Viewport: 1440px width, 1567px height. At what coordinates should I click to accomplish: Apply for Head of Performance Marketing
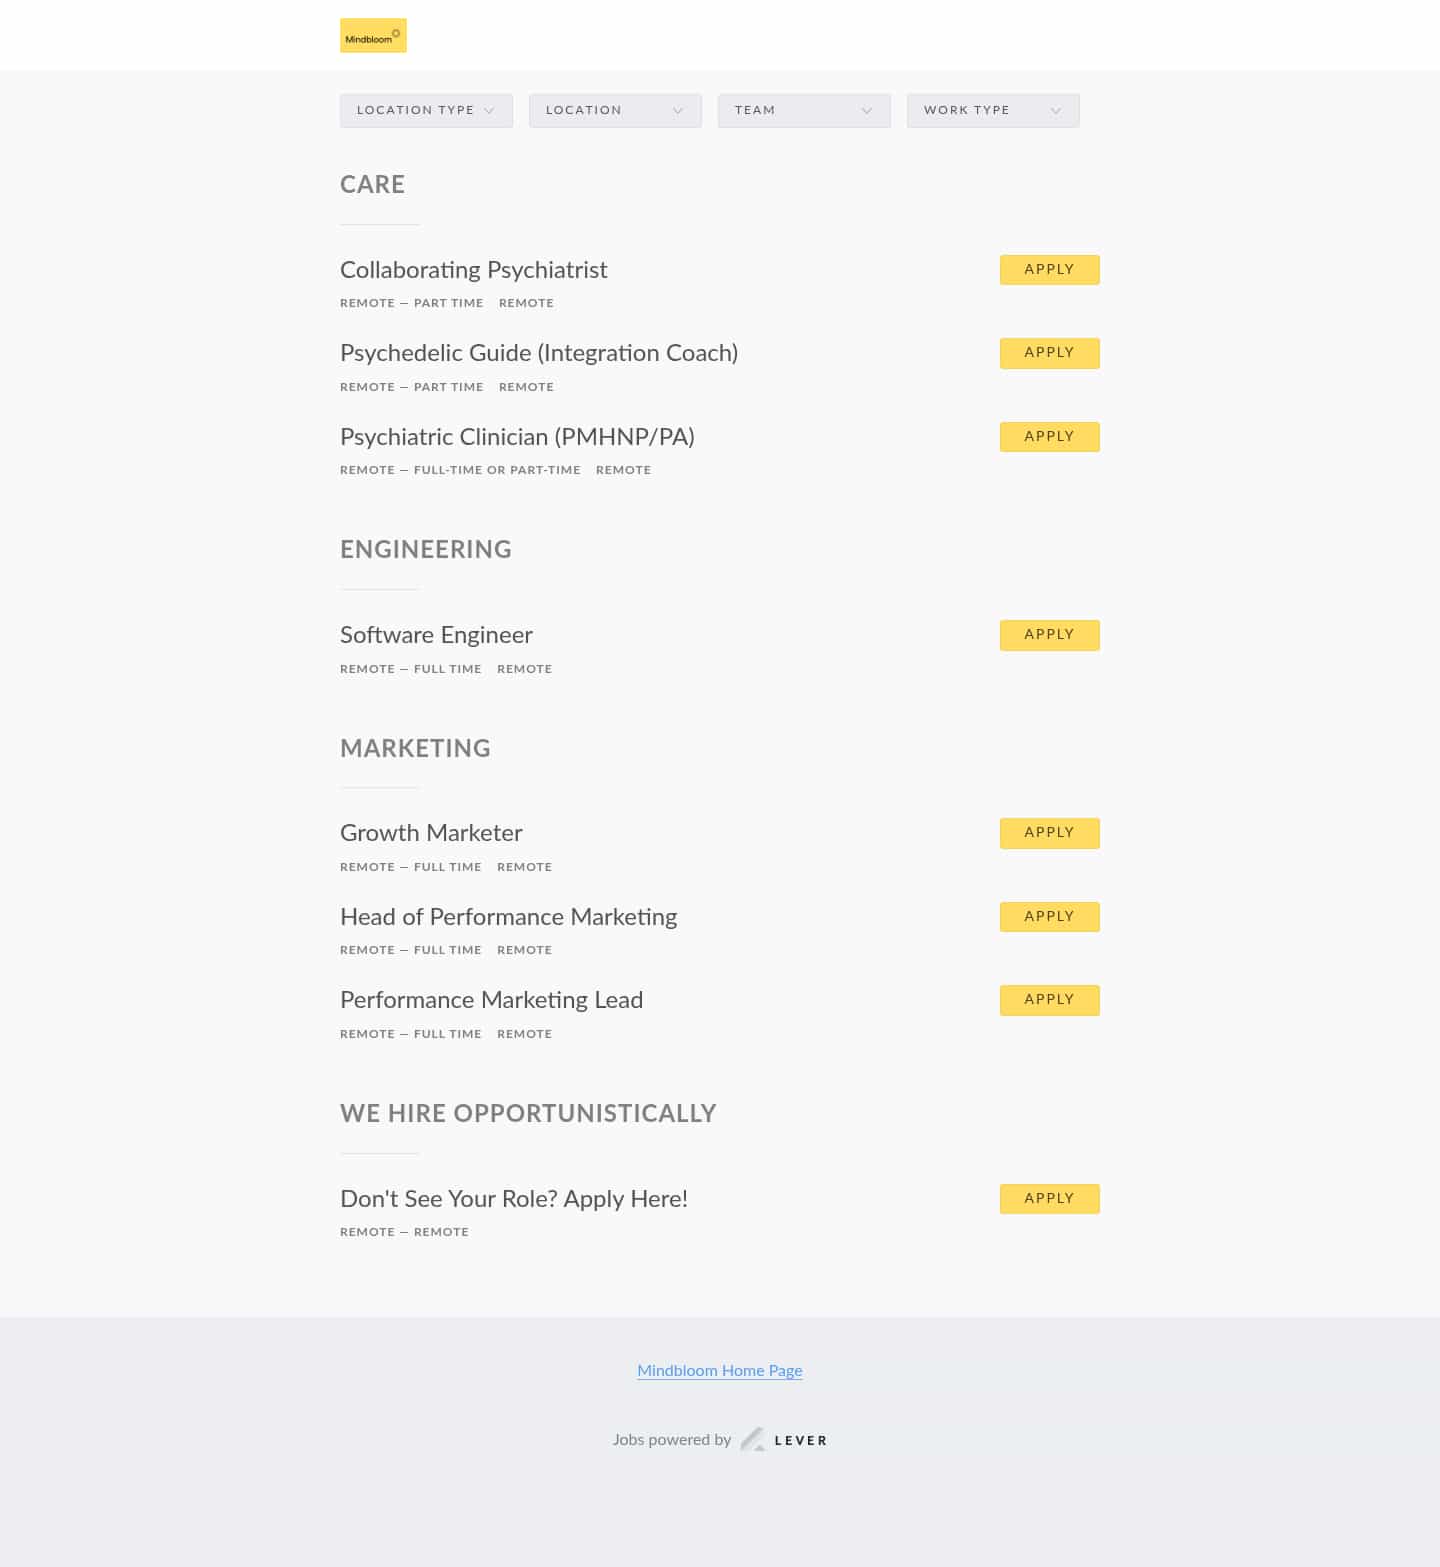pos(1049,916)
